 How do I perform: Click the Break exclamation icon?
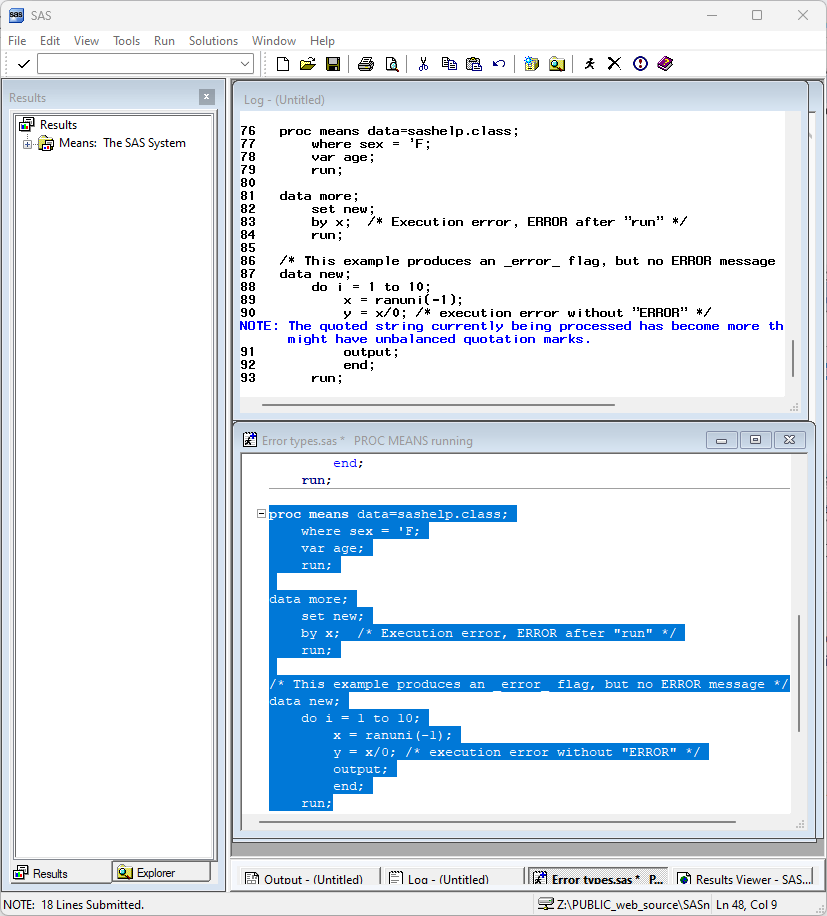pos(640,64)
